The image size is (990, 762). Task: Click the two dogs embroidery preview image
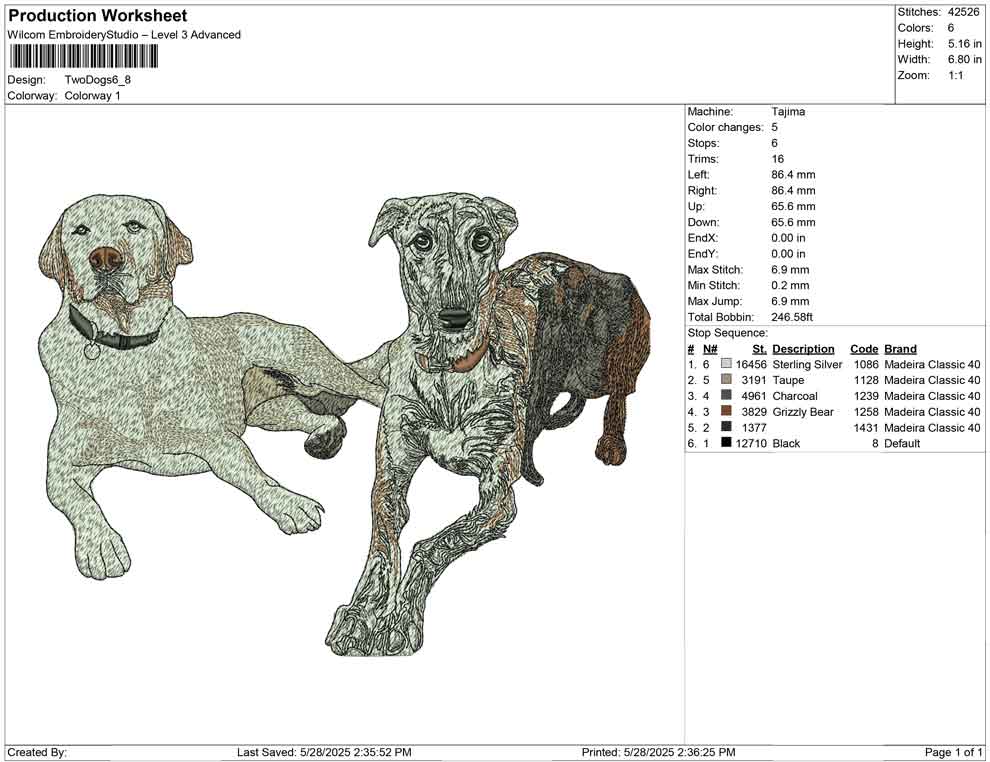click(x=344, y=423)
